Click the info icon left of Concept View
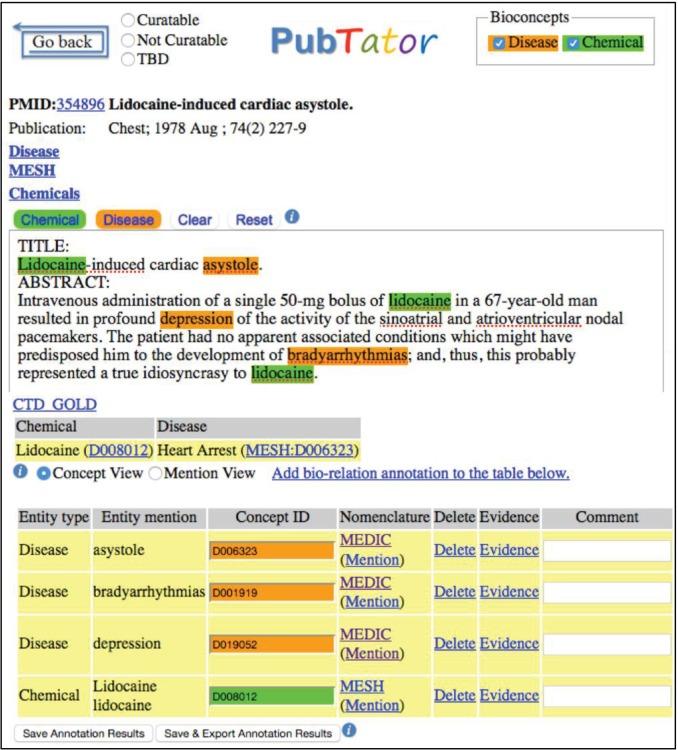The image size is (678, 750). pyautogui.click(x=21, y=472)
